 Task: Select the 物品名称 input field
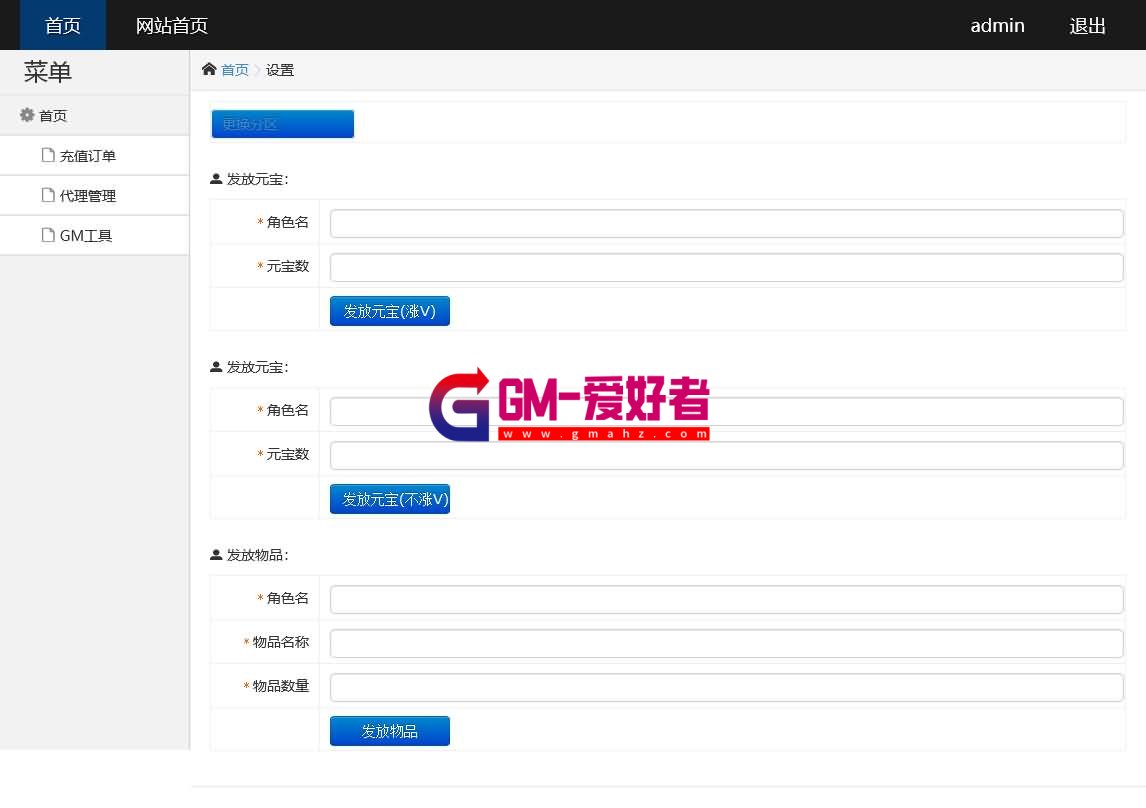coord(726,643)
